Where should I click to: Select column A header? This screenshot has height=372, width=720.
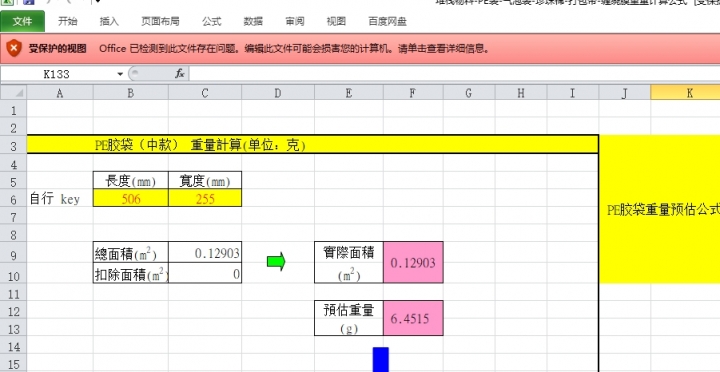coord(60,93)
